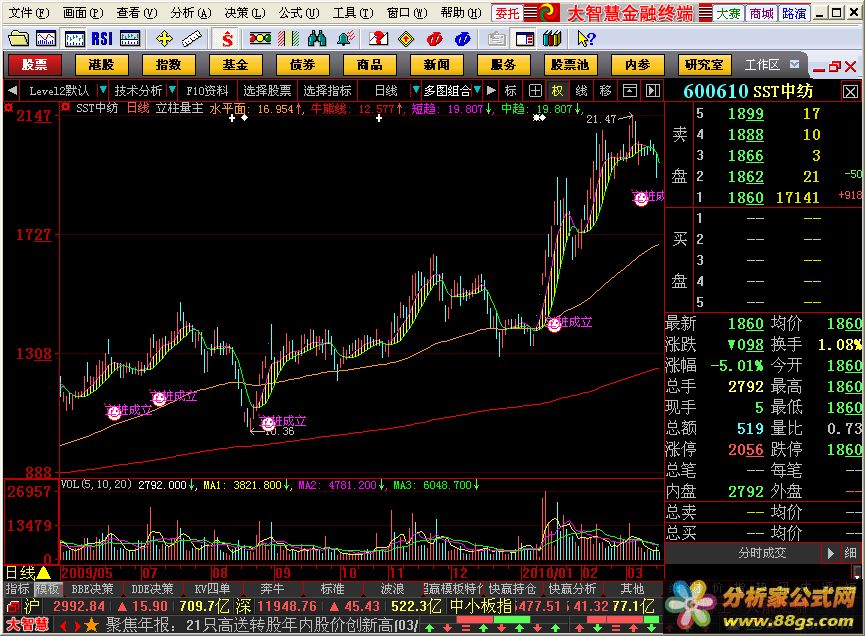Click the skip-to-end bar icon
Viewport: 865px width, 636px height.
pos(653,90)
